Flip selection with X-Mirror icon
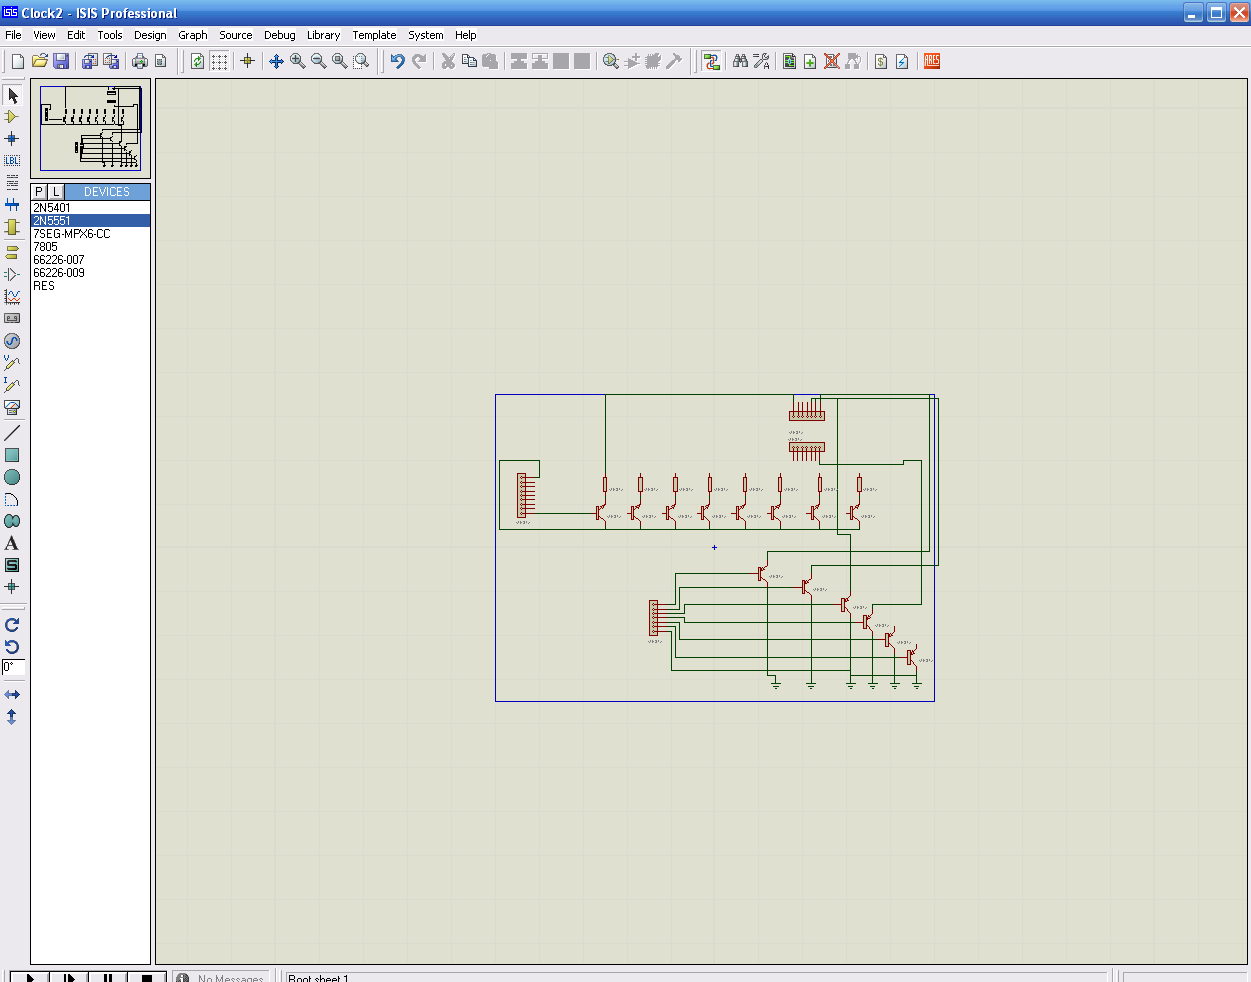The width and height of the screenshot is (1251, 982). coord(12,695)
